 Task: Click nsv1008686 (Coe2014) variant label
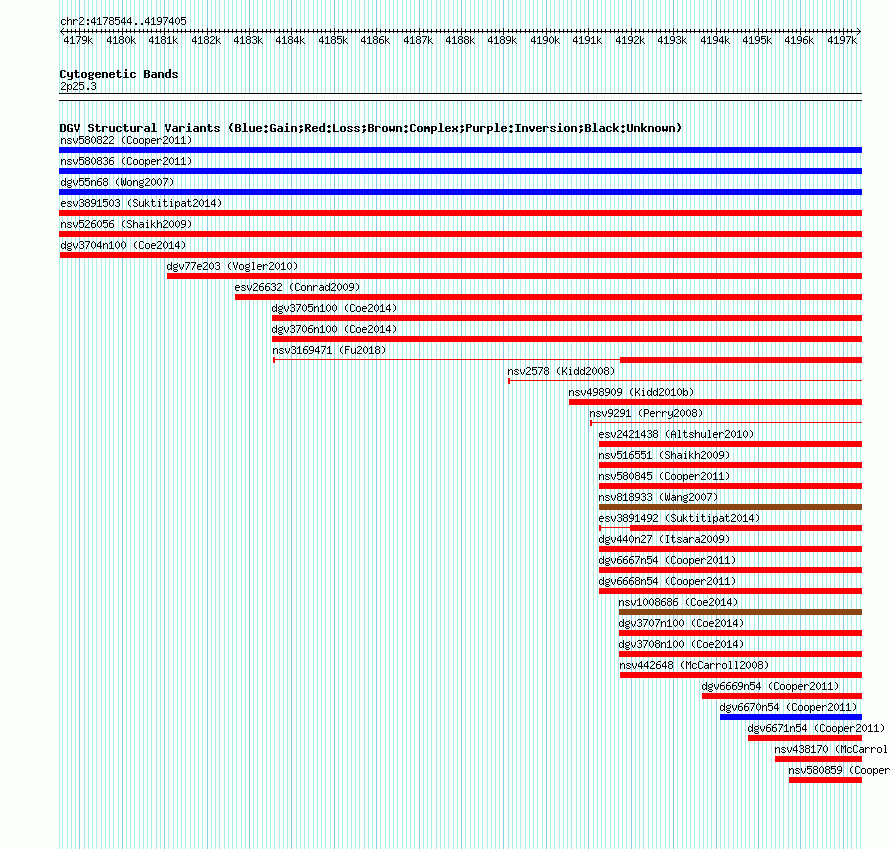[x=678, y=602]
